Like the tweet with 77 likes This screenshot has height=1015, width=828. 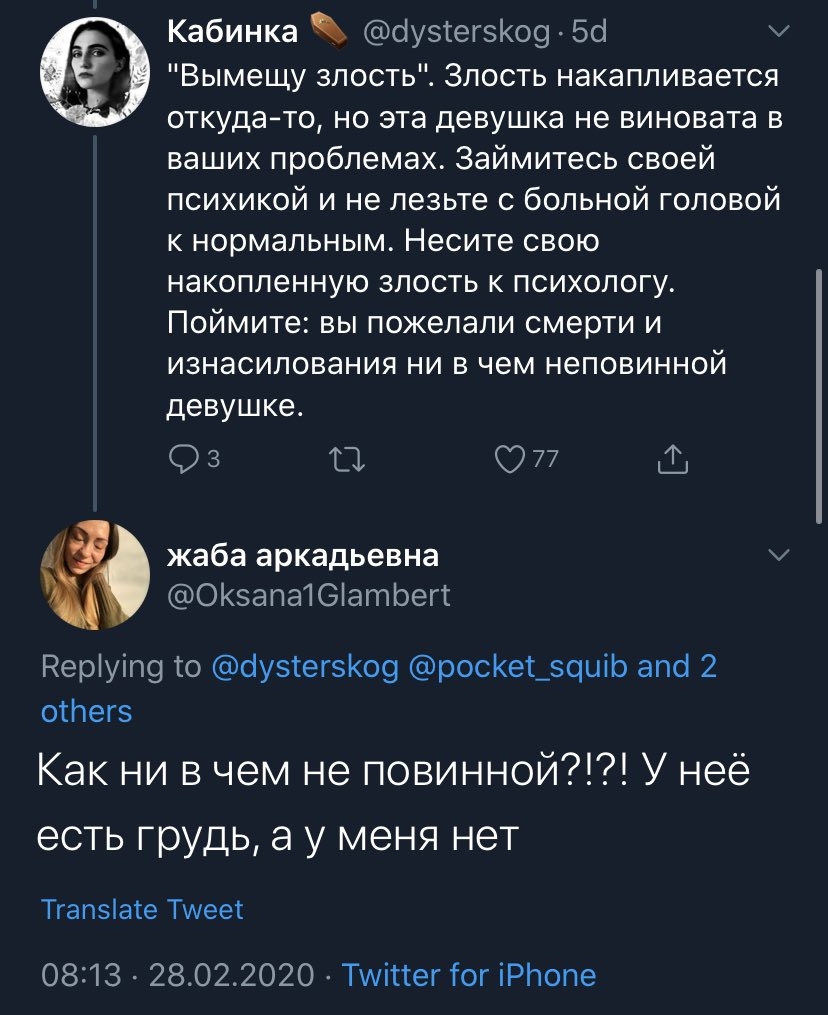point(510,459)
